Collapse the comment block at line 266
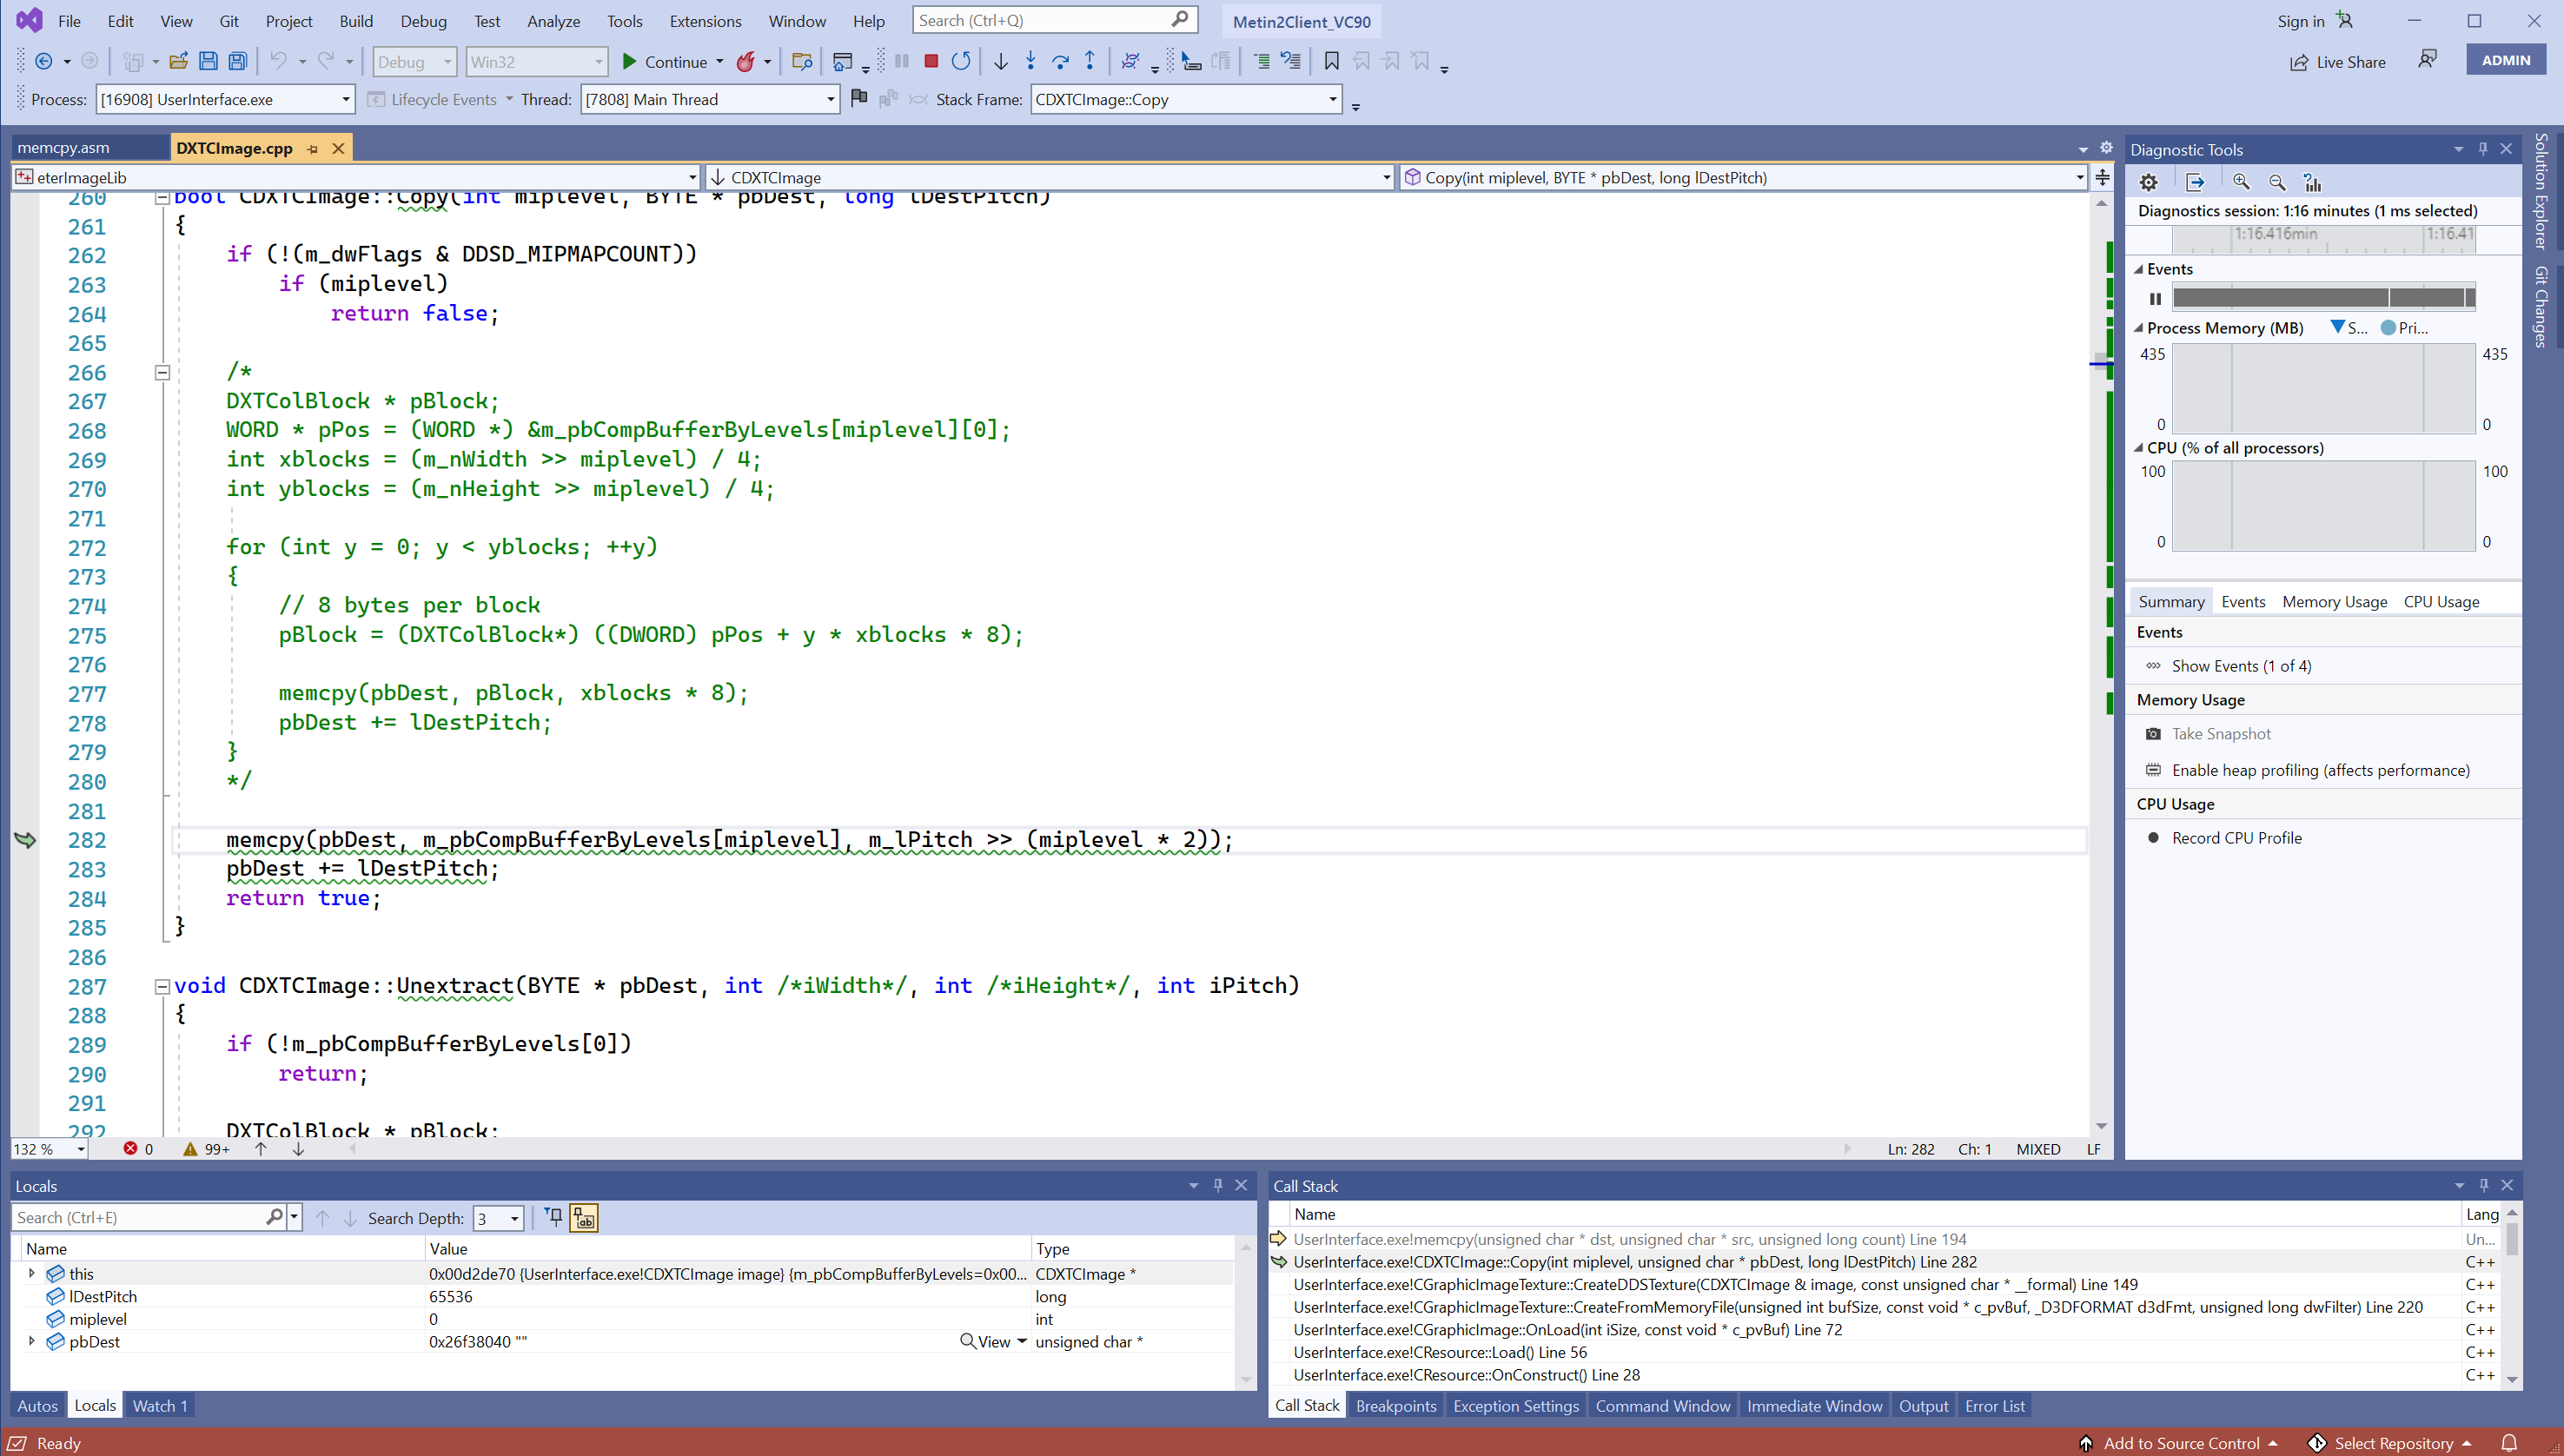Image resolution: width=2564 pixels, height=1456 pixels. click(162, 372)
